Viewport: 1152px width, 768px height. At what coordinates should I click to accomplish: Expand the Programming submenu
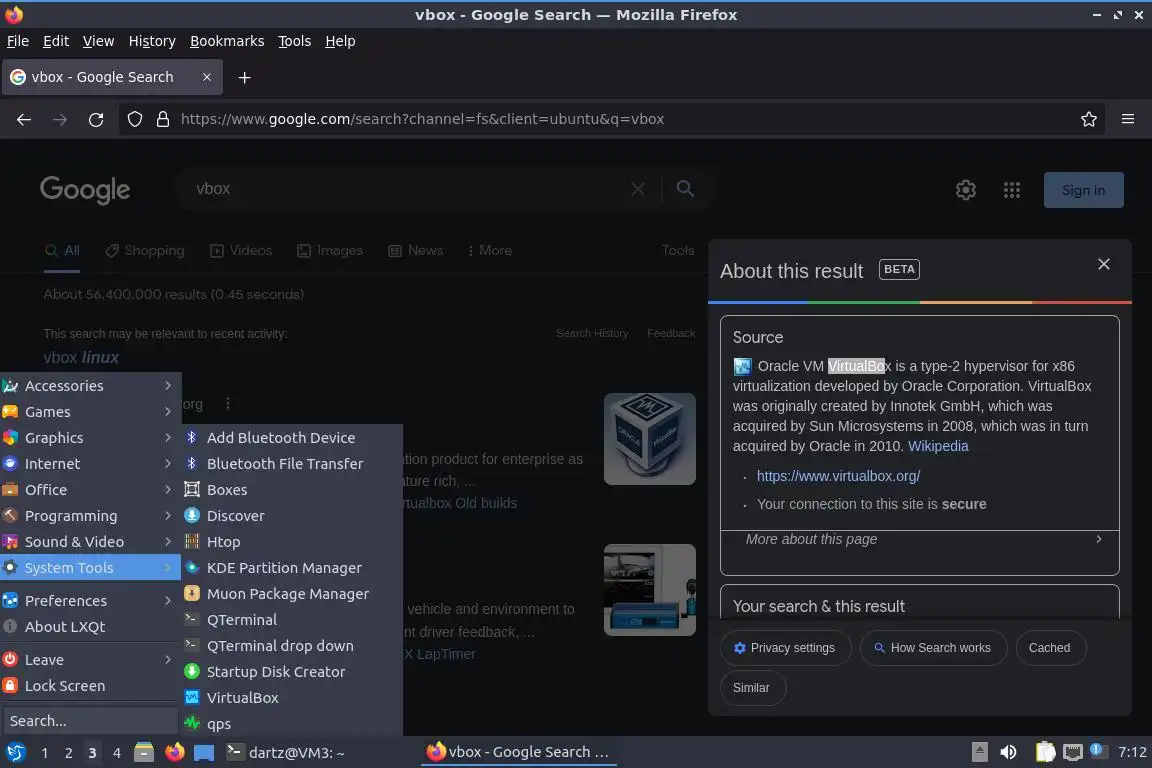90,516
